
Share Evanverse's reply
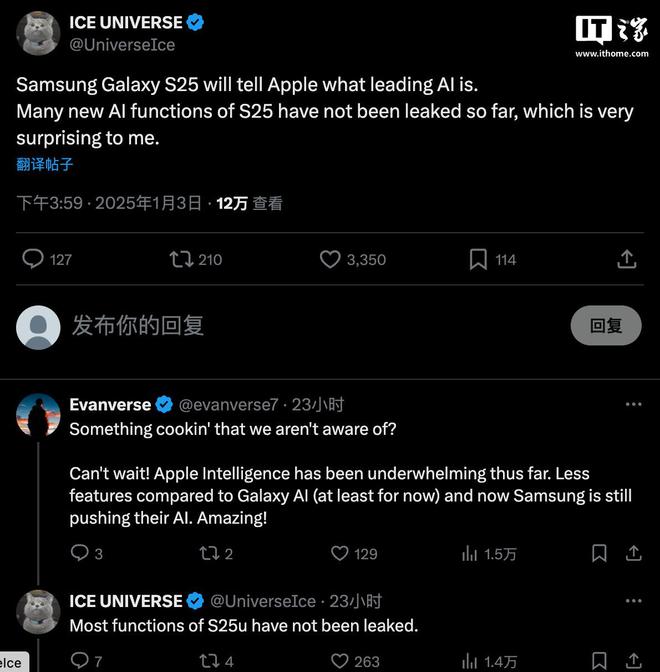click(633, 553)
